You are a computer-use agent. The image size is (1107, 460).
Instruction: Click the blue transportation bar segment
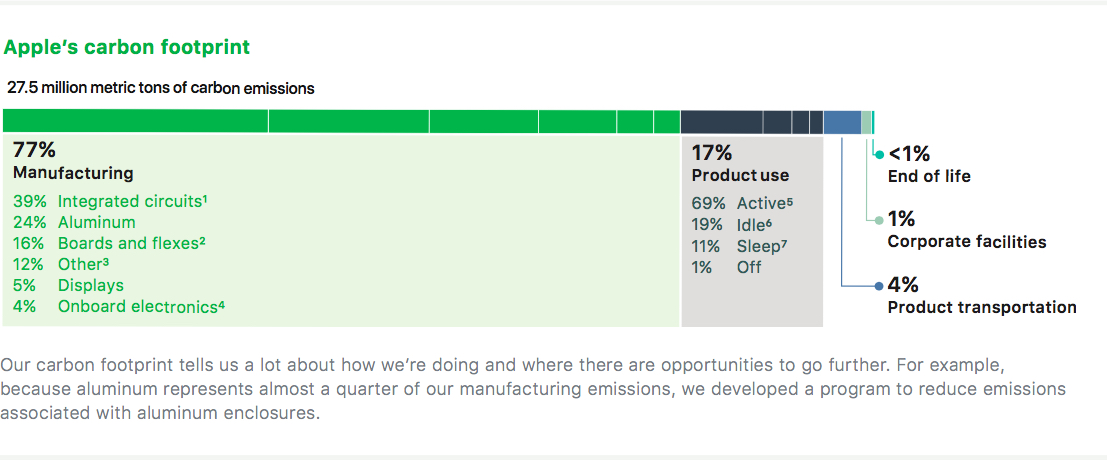pyautogui.click(x=842, y=121)
